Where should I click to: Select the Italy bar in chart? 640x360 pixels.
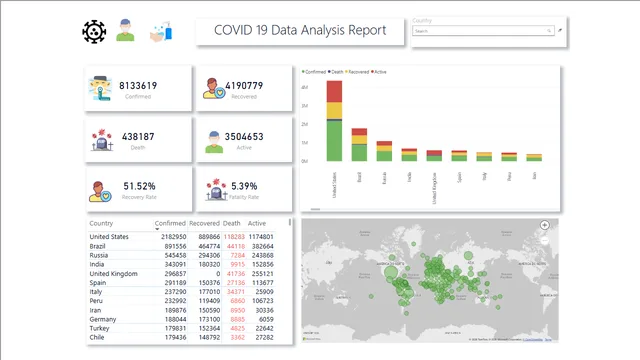[484, 157]
